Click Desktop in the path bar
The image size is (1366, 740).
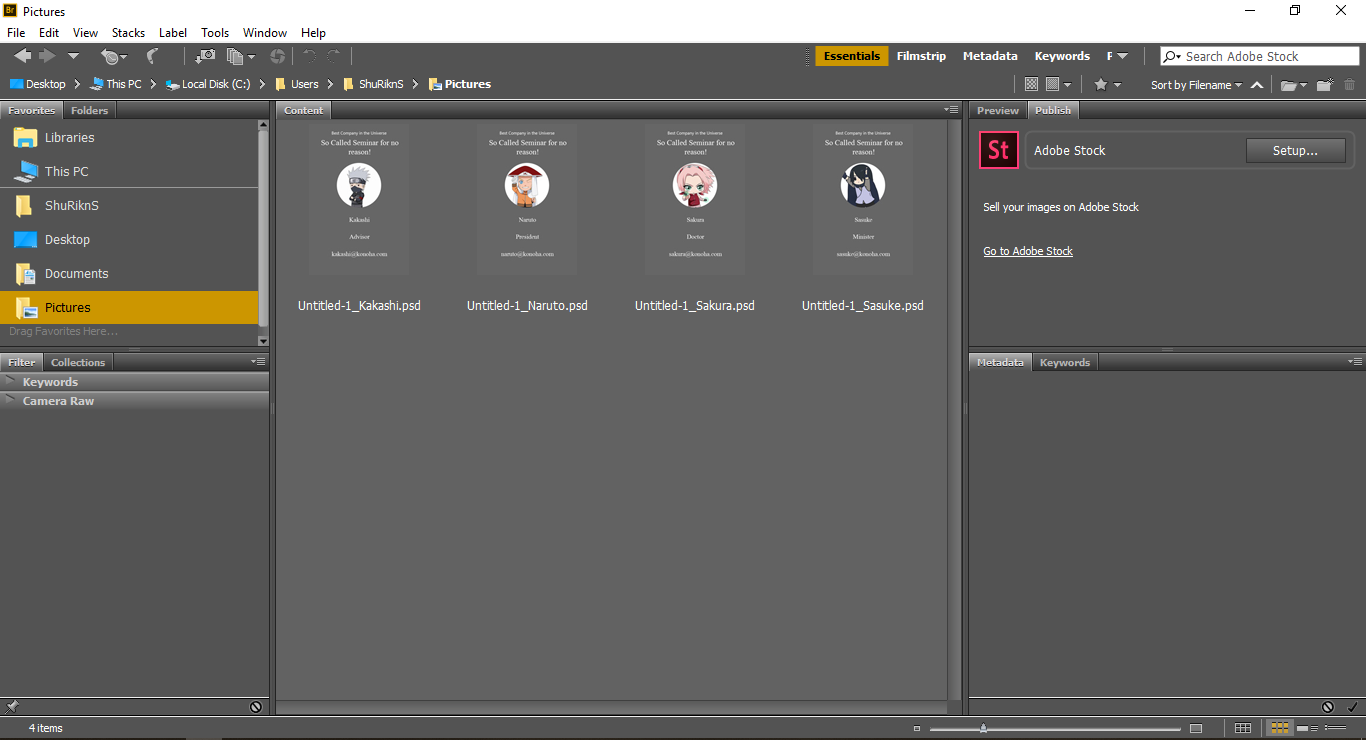point(37,84)
